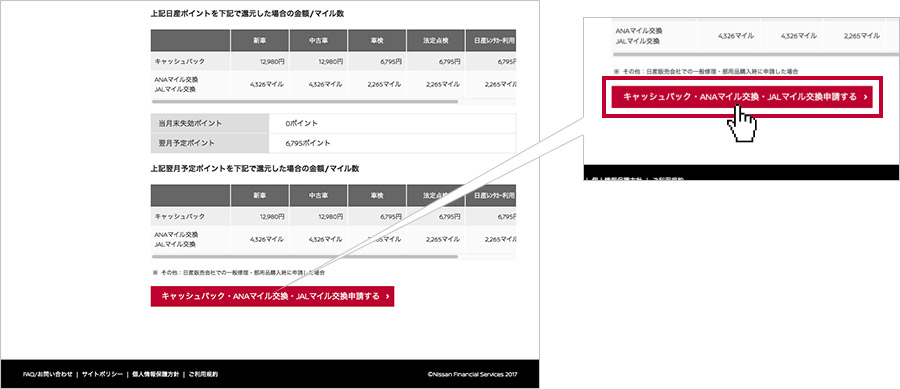The height and width of the screenshot is (389, 900).
Task: Click the apply button in the enlarged inset
Action: (742, 97)
